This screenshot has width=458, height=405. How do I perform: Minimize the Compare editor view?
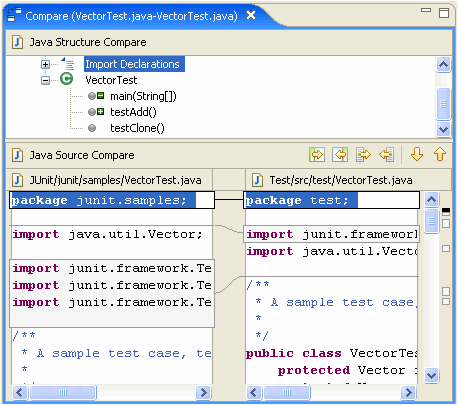pos(426,10)
